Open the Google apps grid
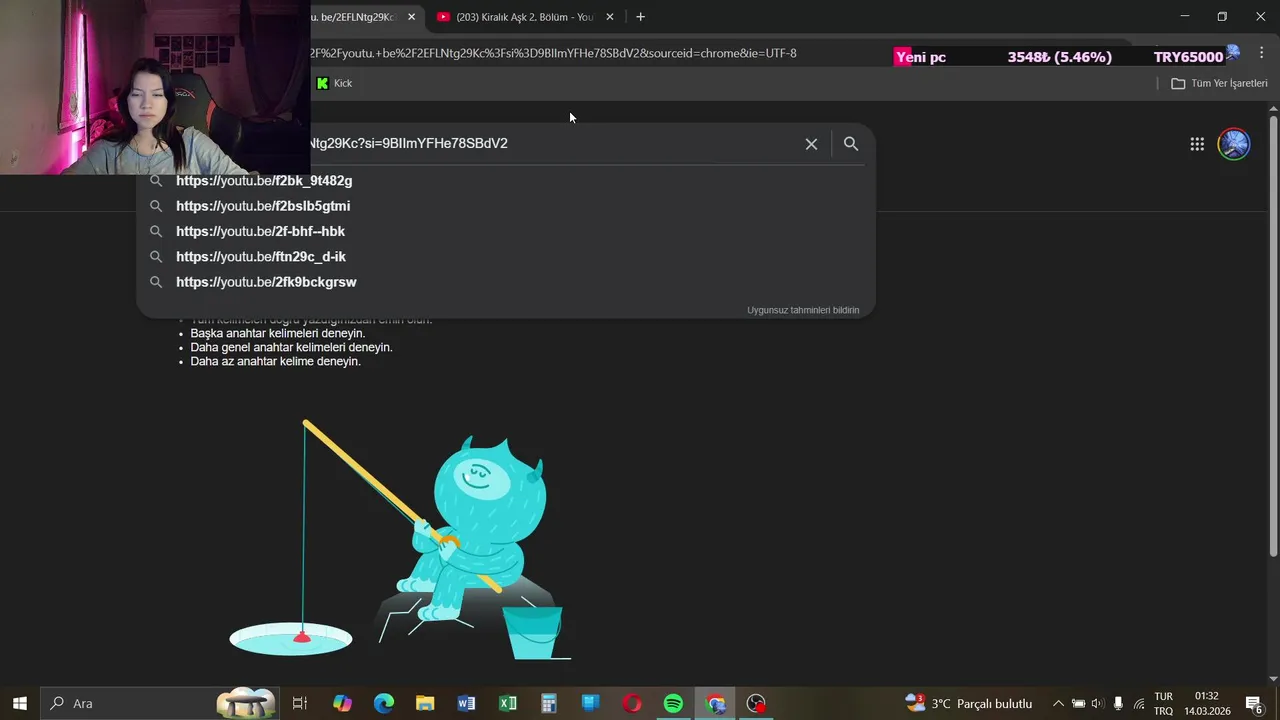Viewport: 1280px width, 720px height. click(1197, 144)
